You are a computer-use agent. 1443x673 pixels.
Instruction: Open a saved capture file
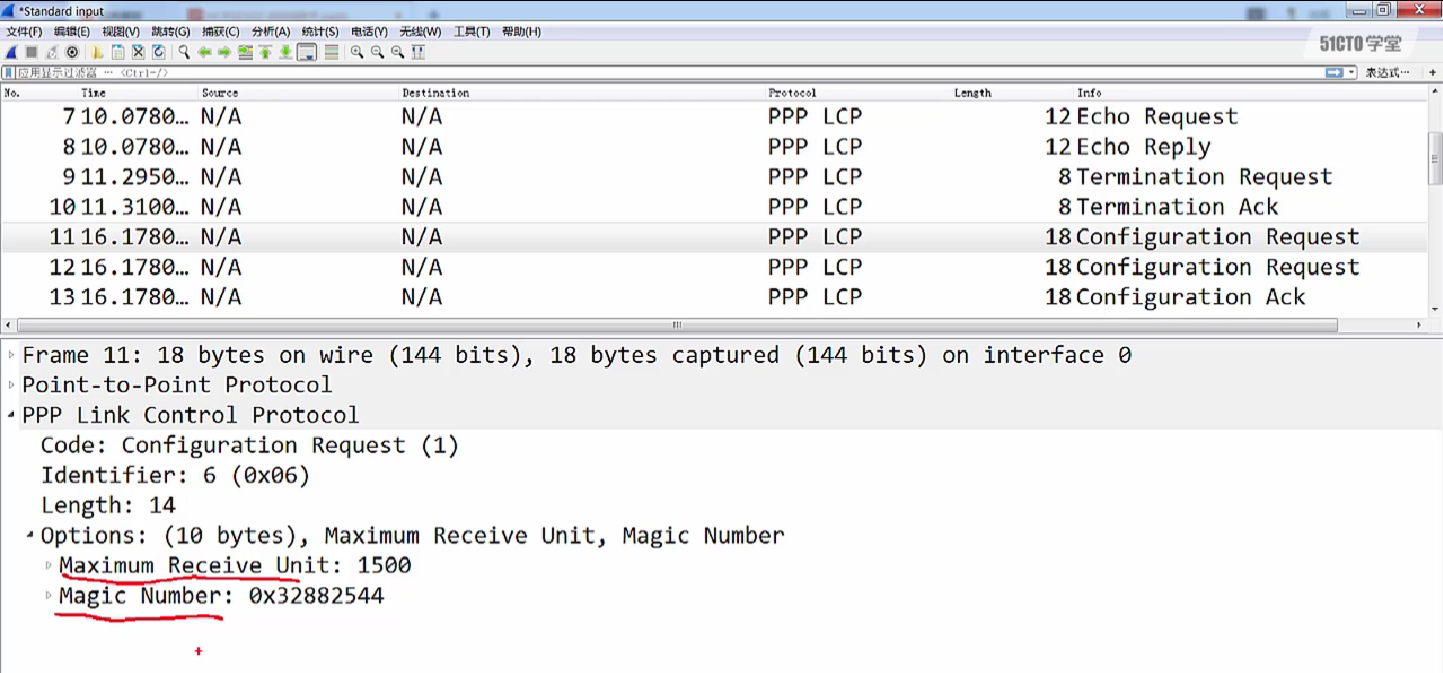point(98,52)
